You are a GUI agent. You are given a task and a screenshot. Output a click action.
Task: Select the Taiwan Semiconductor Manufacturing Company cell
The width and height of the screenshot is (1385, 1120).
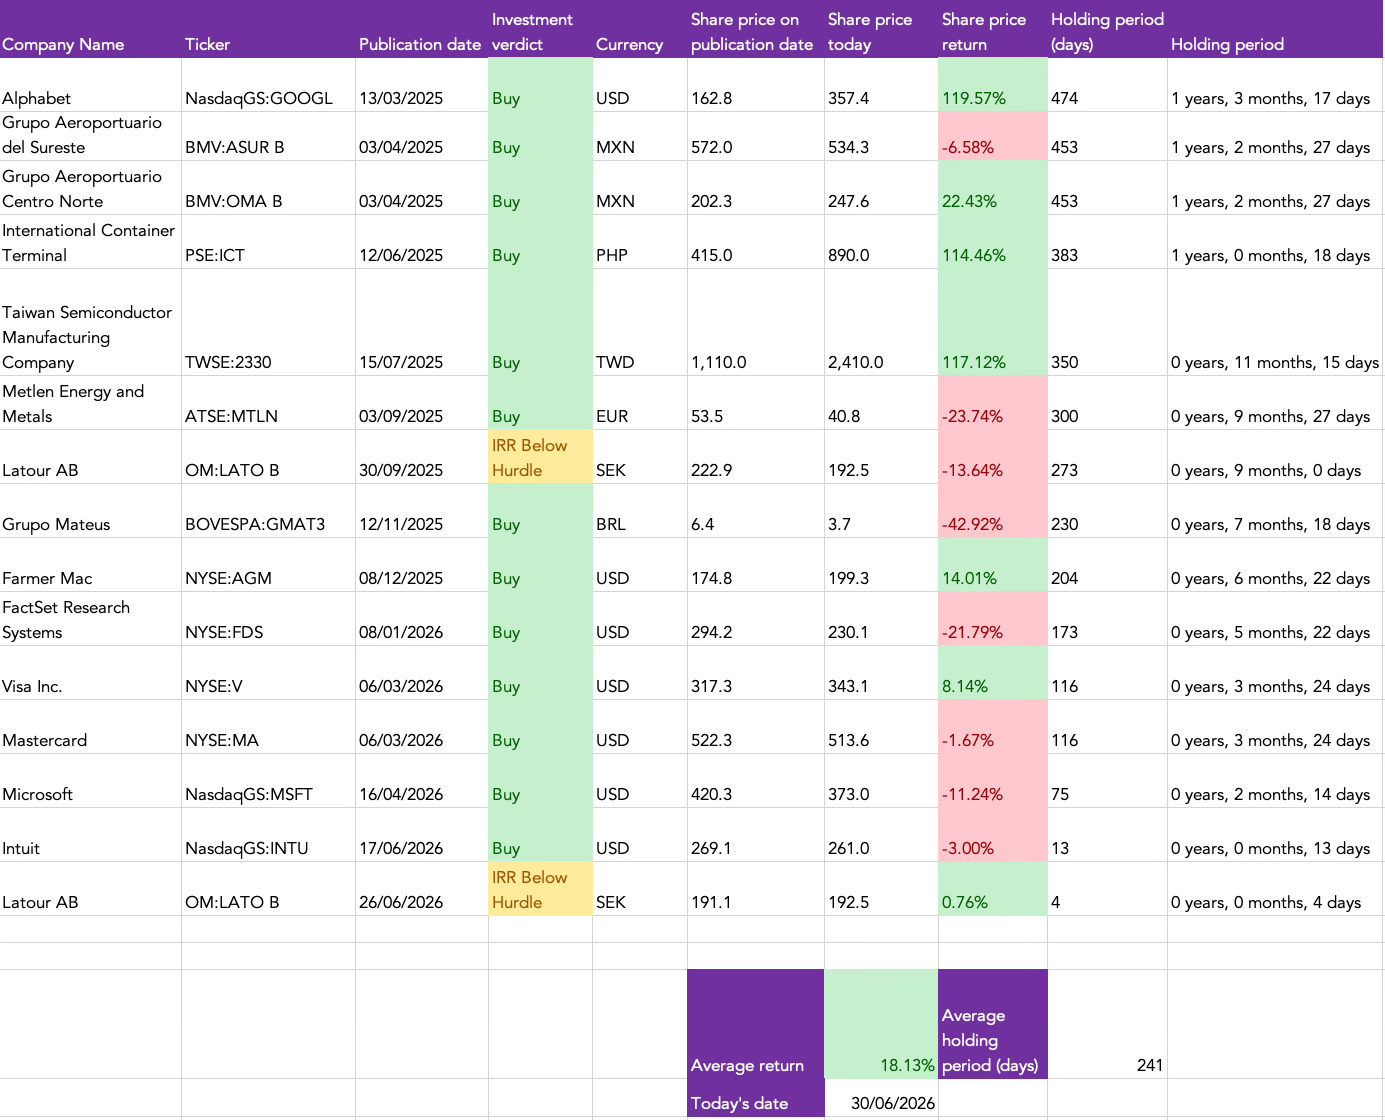coord(90,322)
